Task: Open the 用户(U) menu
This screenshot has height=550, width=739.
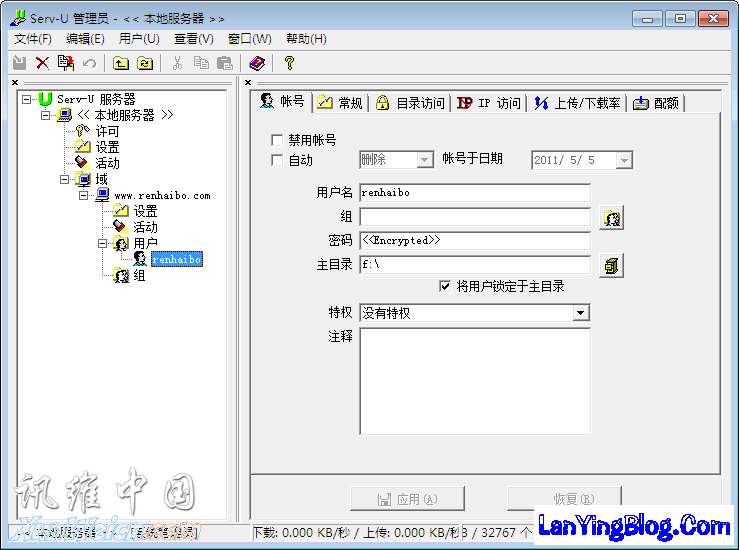Action: pyautogui.click(x=139, y=39)
